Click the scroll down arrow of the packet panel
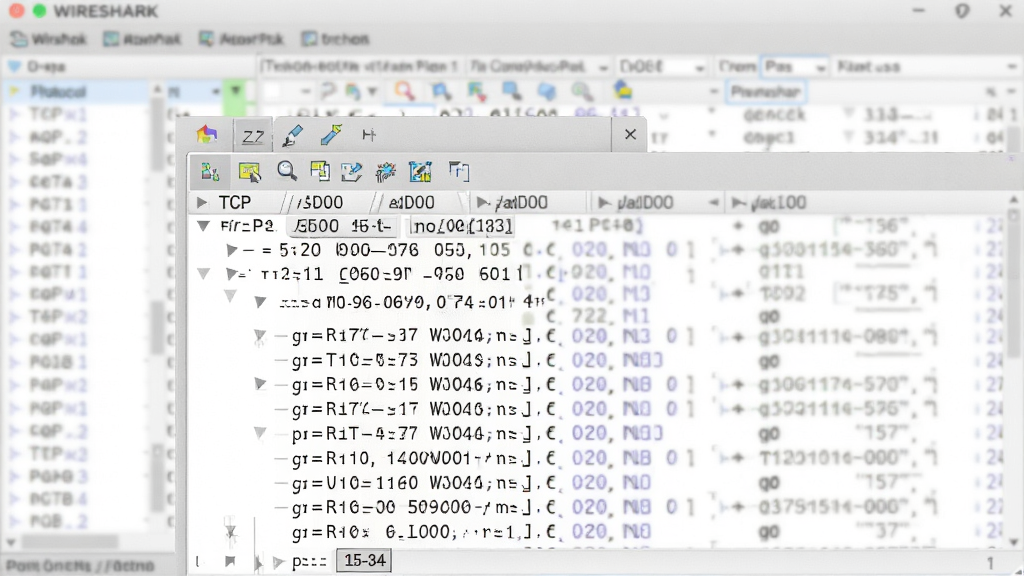 1014,542
